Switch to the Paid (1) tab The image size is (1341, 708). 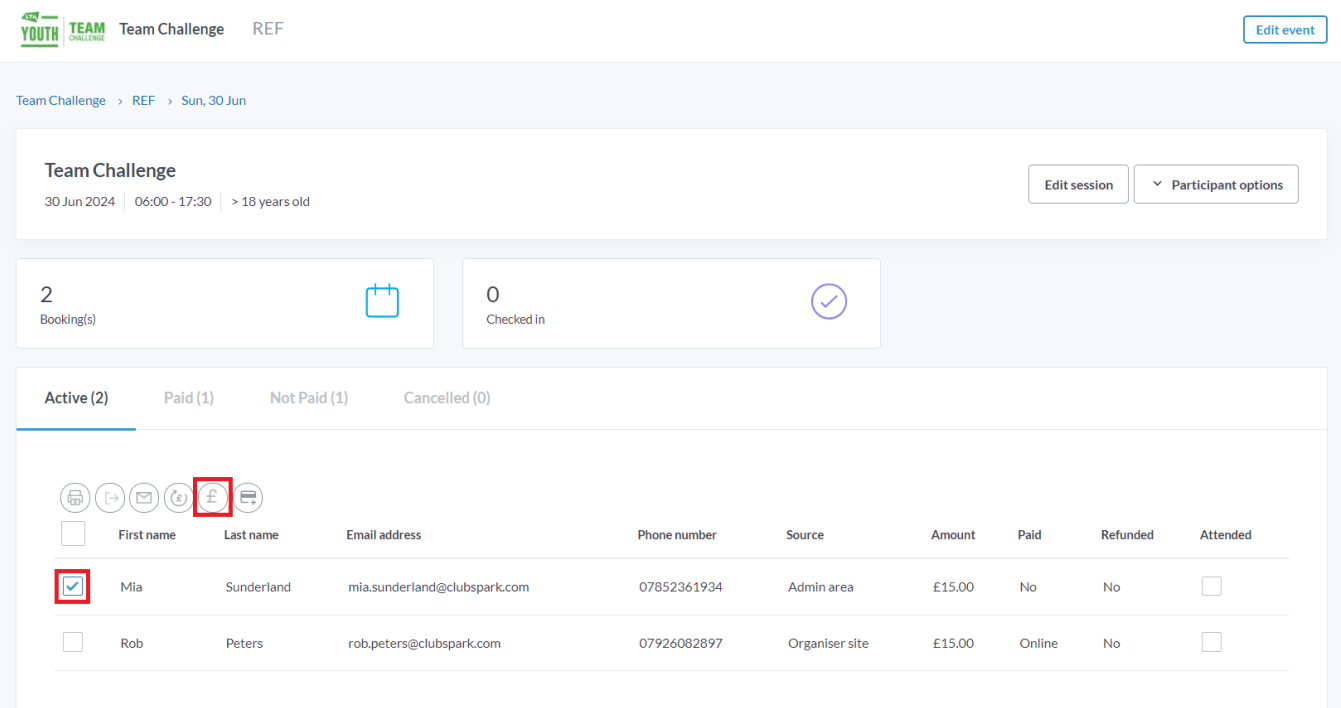[x=189, y=398]
